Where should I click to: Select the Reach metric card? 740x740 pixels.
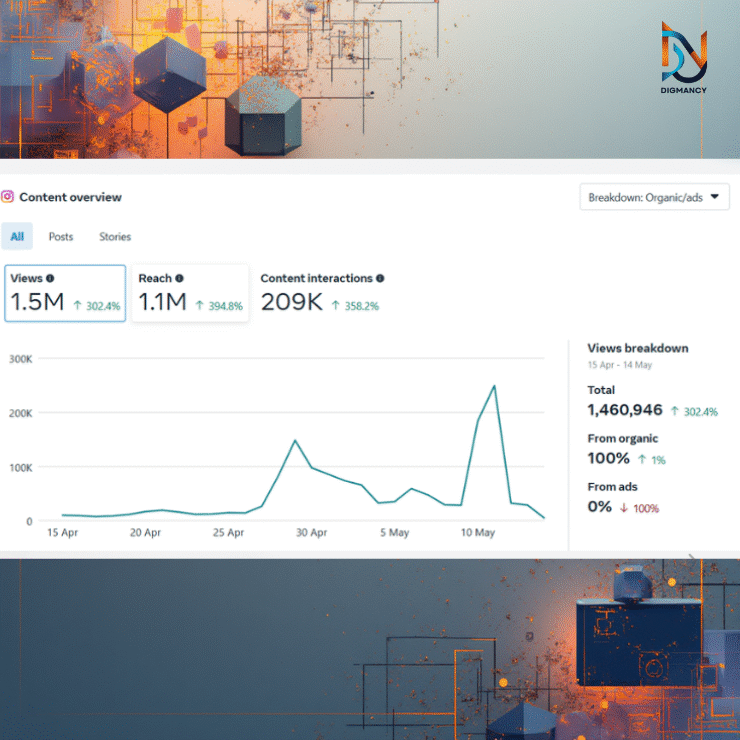[x=190, y=293]
